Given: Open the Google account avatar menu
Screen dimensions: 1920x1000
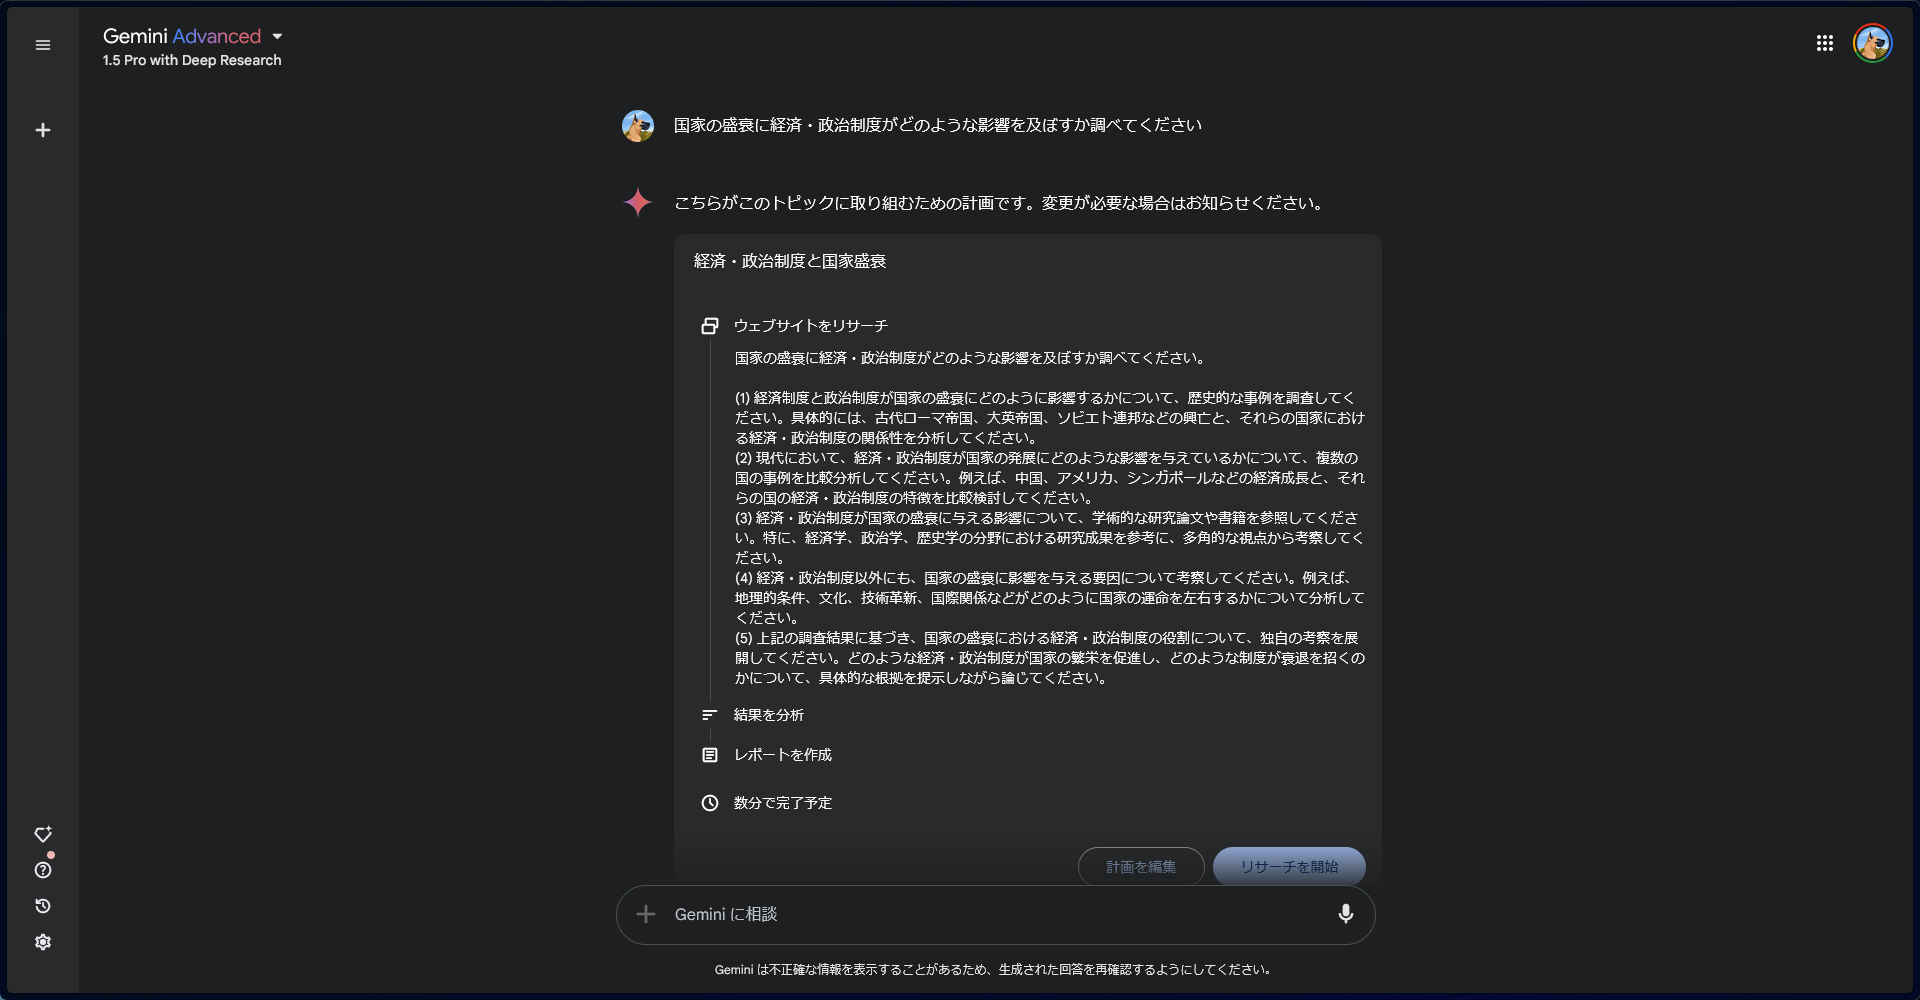Looking at the screenshot, I should pos(1872,43).
